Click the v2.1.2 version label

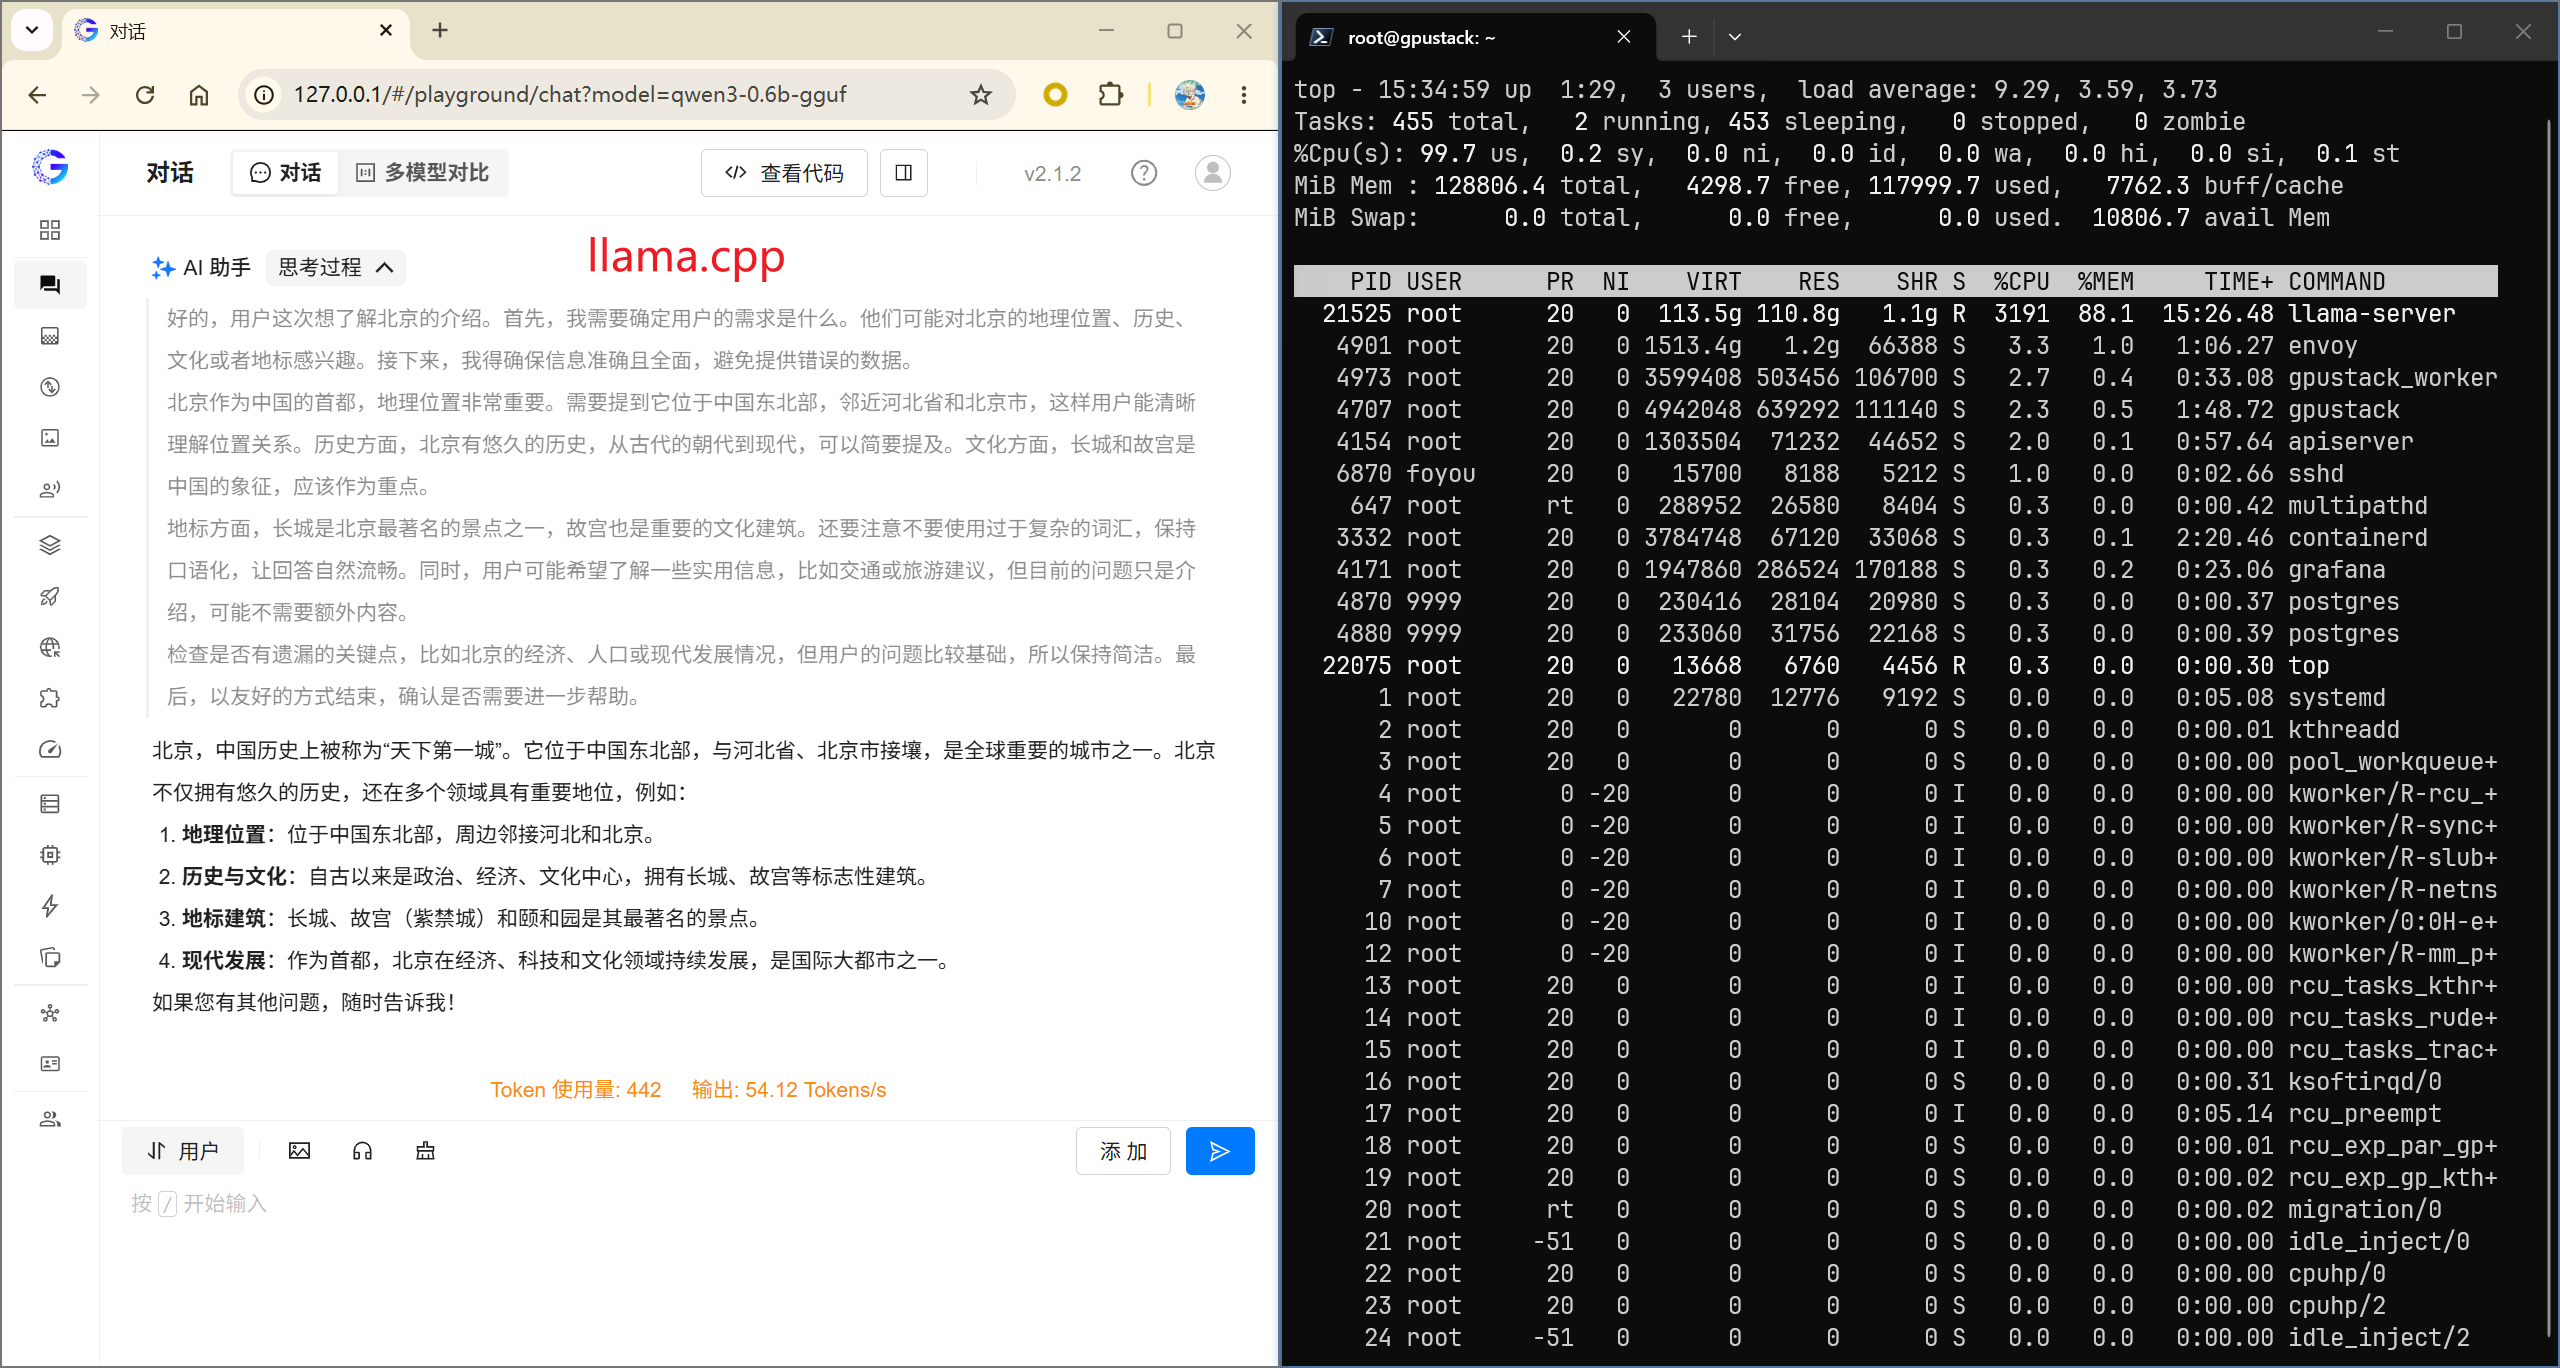(x=1052, y=173)
